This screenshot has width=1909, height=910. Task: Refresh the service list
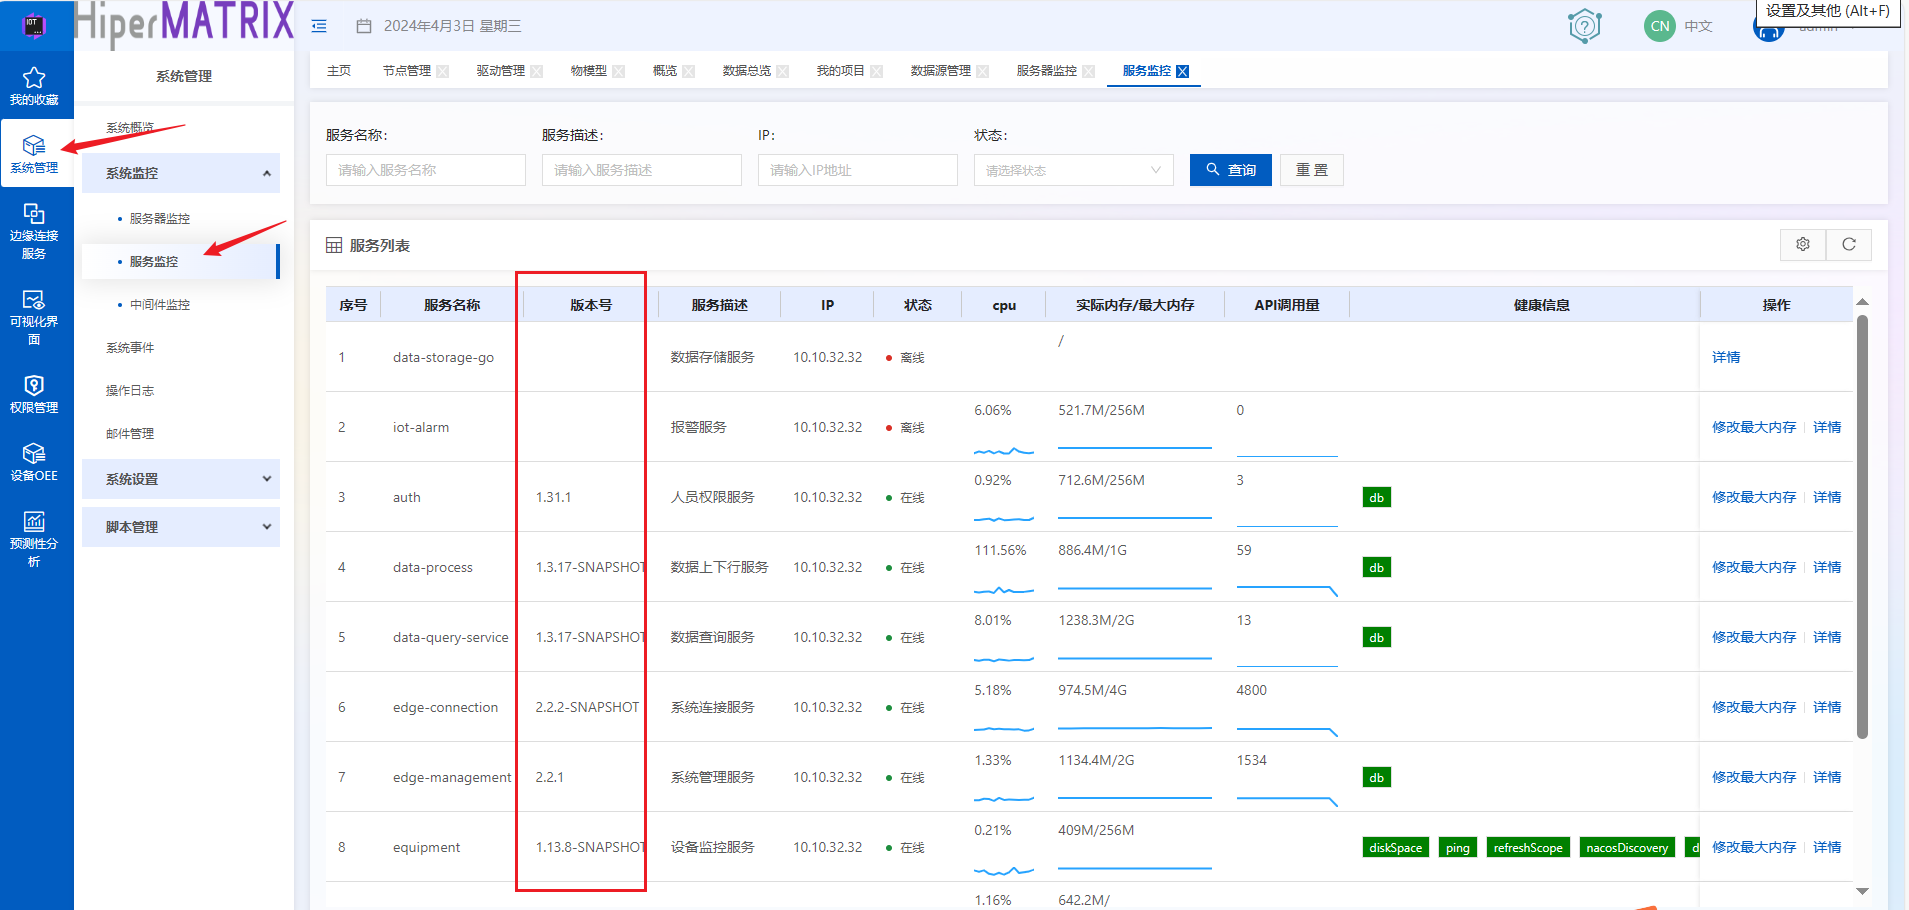point(1849,244)
